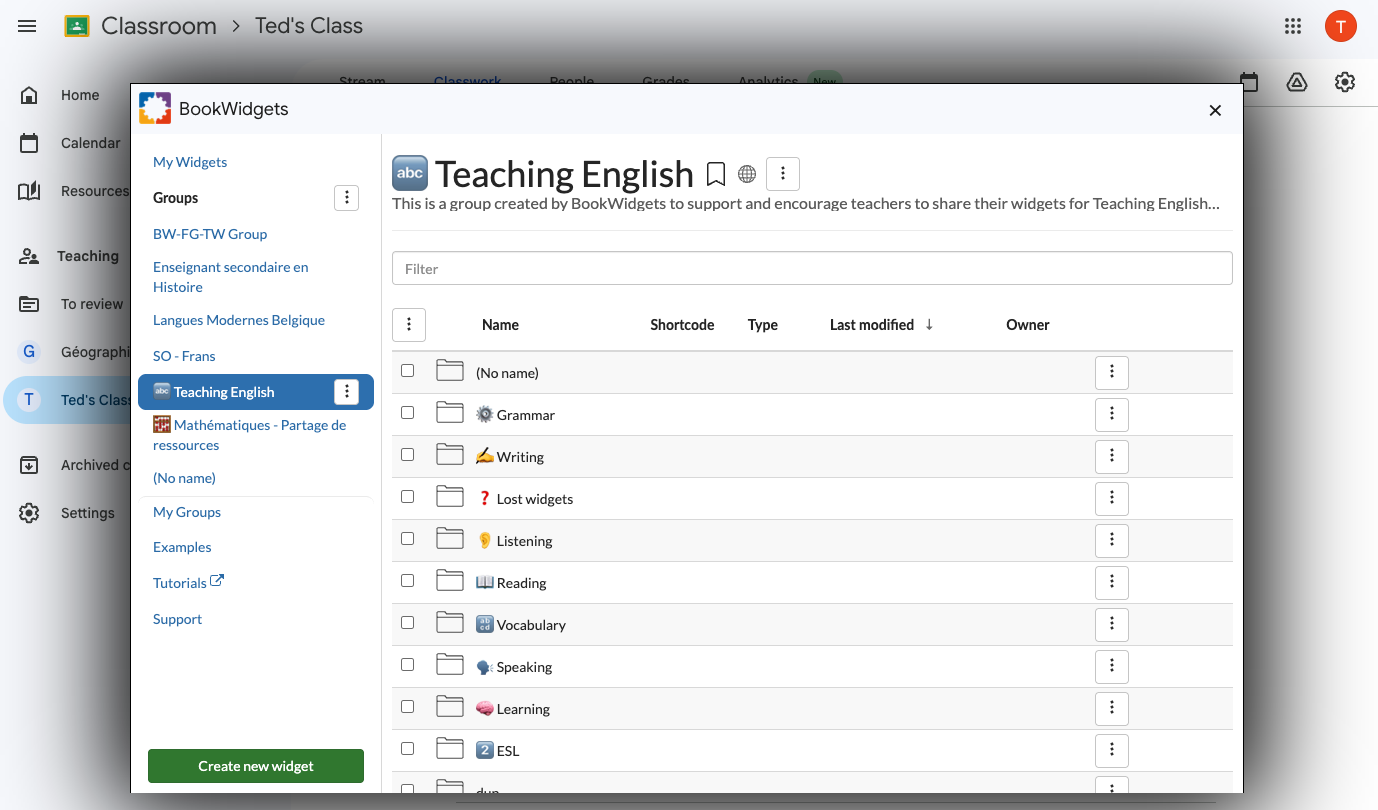Open Tutorials external link
Image resolution: width=1378 pixels, height=810 pixels.
click(188, 583)
